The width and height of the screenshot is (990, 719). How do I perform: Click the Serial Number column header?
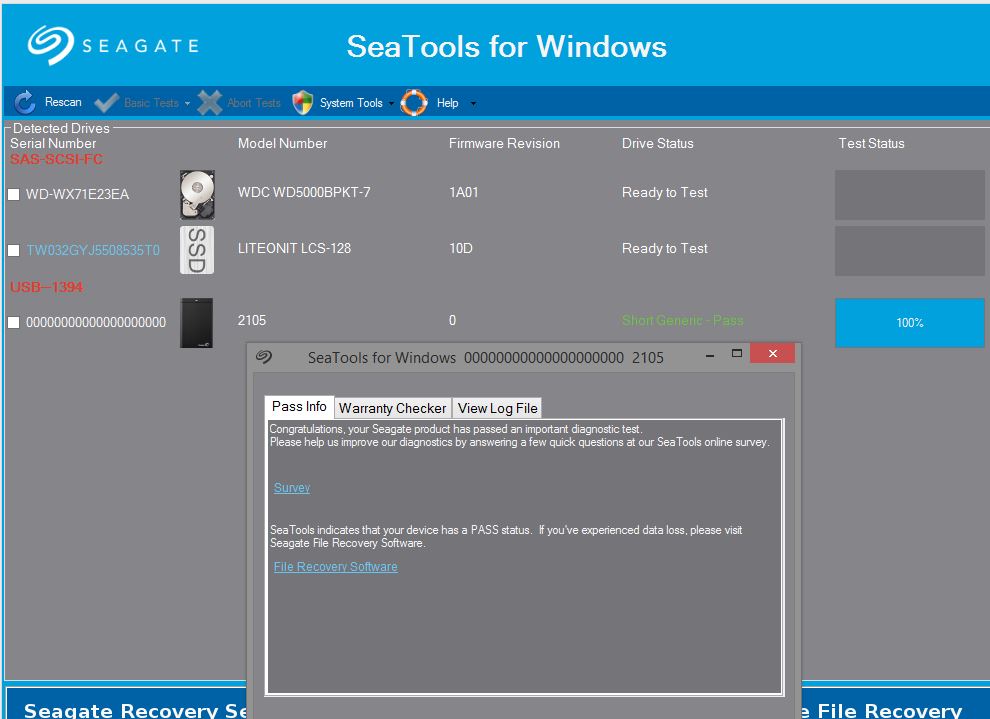[x=53, y=143]
